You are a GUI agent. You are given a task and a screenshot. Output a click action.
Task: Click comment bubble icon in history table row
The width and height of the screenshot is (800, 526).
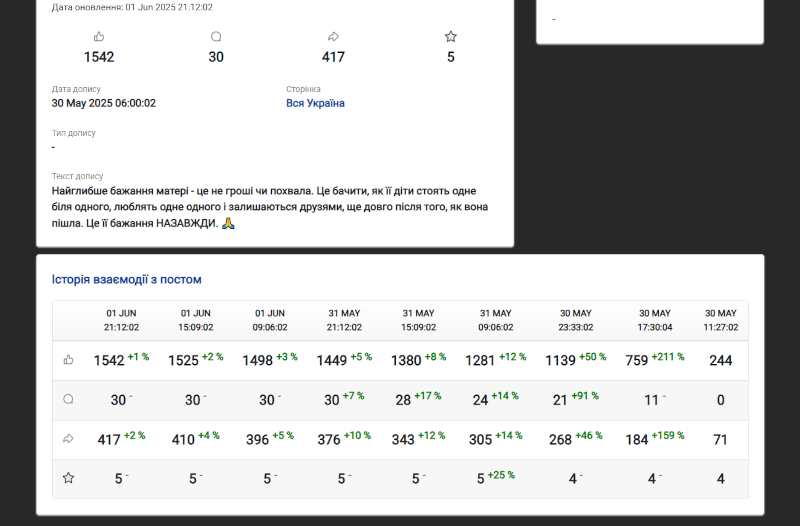pos(69,399)
